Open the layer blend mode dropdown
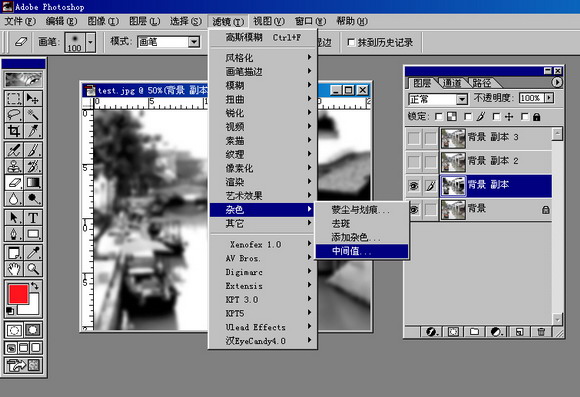Screen dimensions: 580x397 coord(462,99)
